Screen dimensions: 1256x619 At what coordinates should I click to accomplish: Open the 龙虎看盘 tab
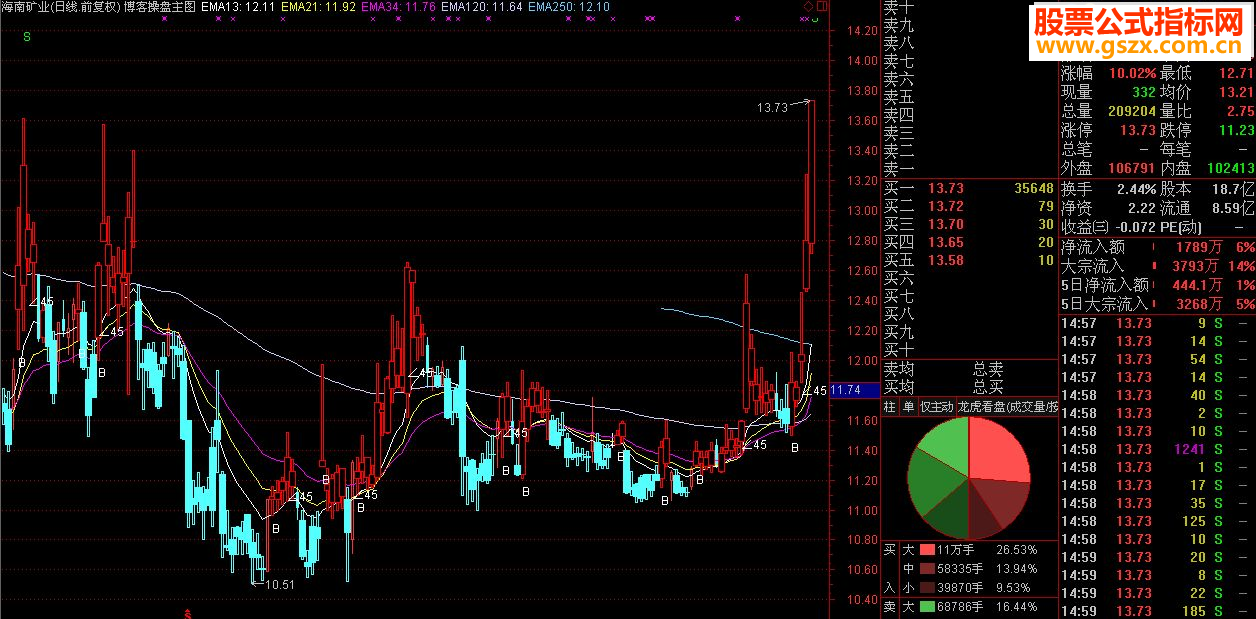point(1007,407)
